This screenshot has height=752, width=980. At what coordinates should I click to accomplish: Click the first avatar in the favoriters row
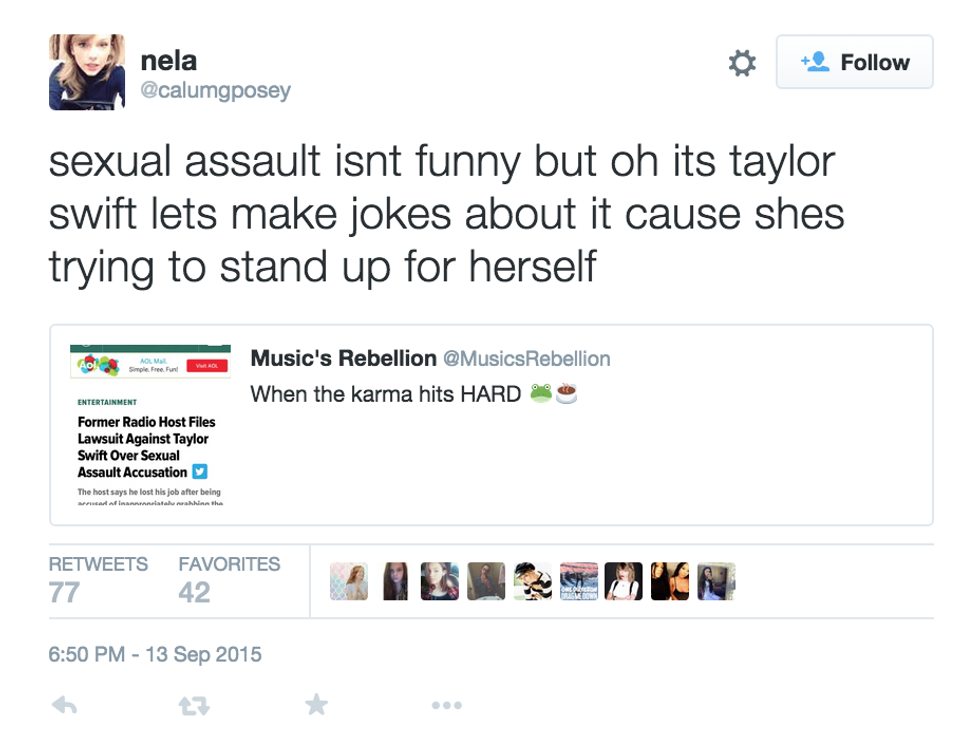[x=349, y=581]
